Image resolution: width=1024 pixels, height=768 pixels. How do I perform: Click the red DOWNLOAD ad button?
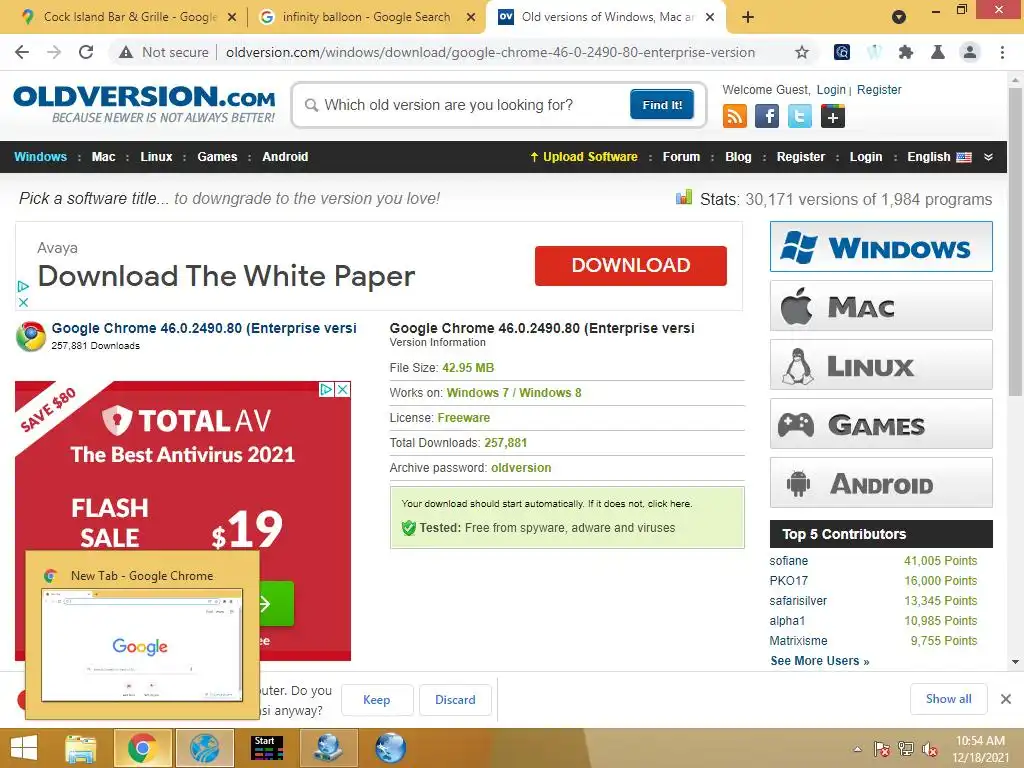(630, 265)
